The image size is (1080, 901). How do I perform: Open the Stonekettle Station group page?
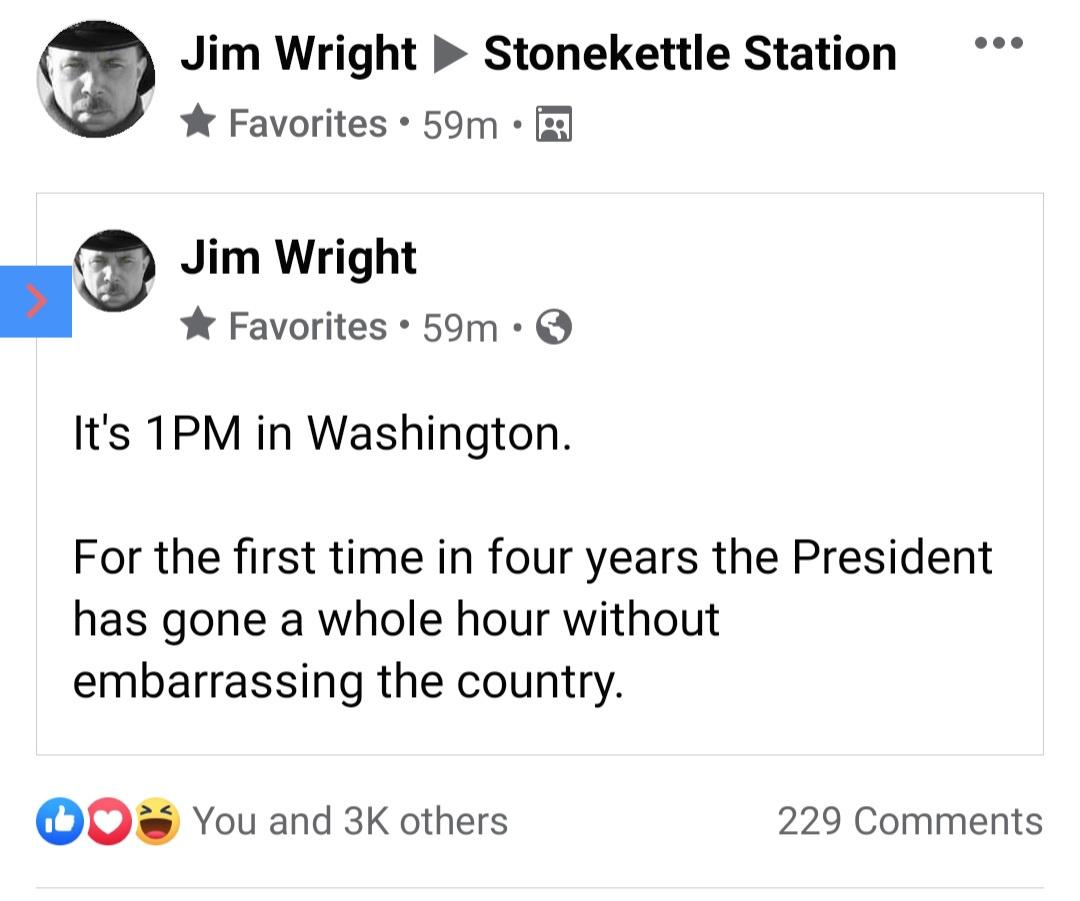tap(690, 54)
